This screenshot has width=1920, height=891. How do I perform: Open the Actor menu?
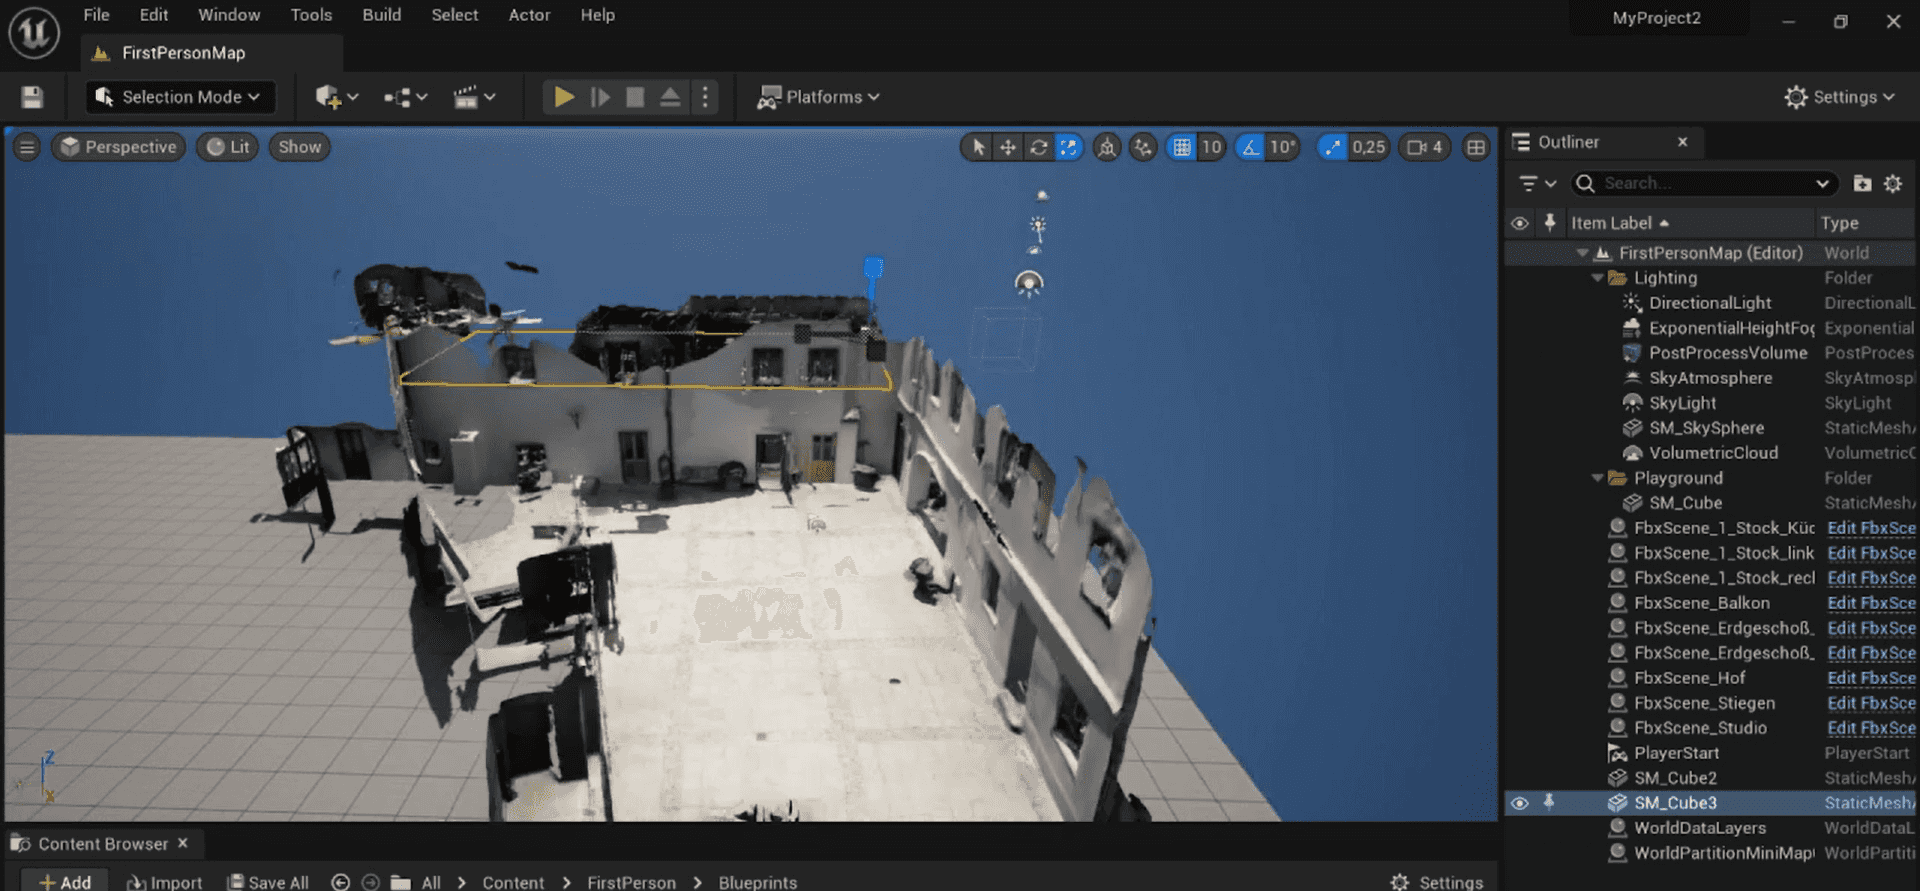pos(529,15)
